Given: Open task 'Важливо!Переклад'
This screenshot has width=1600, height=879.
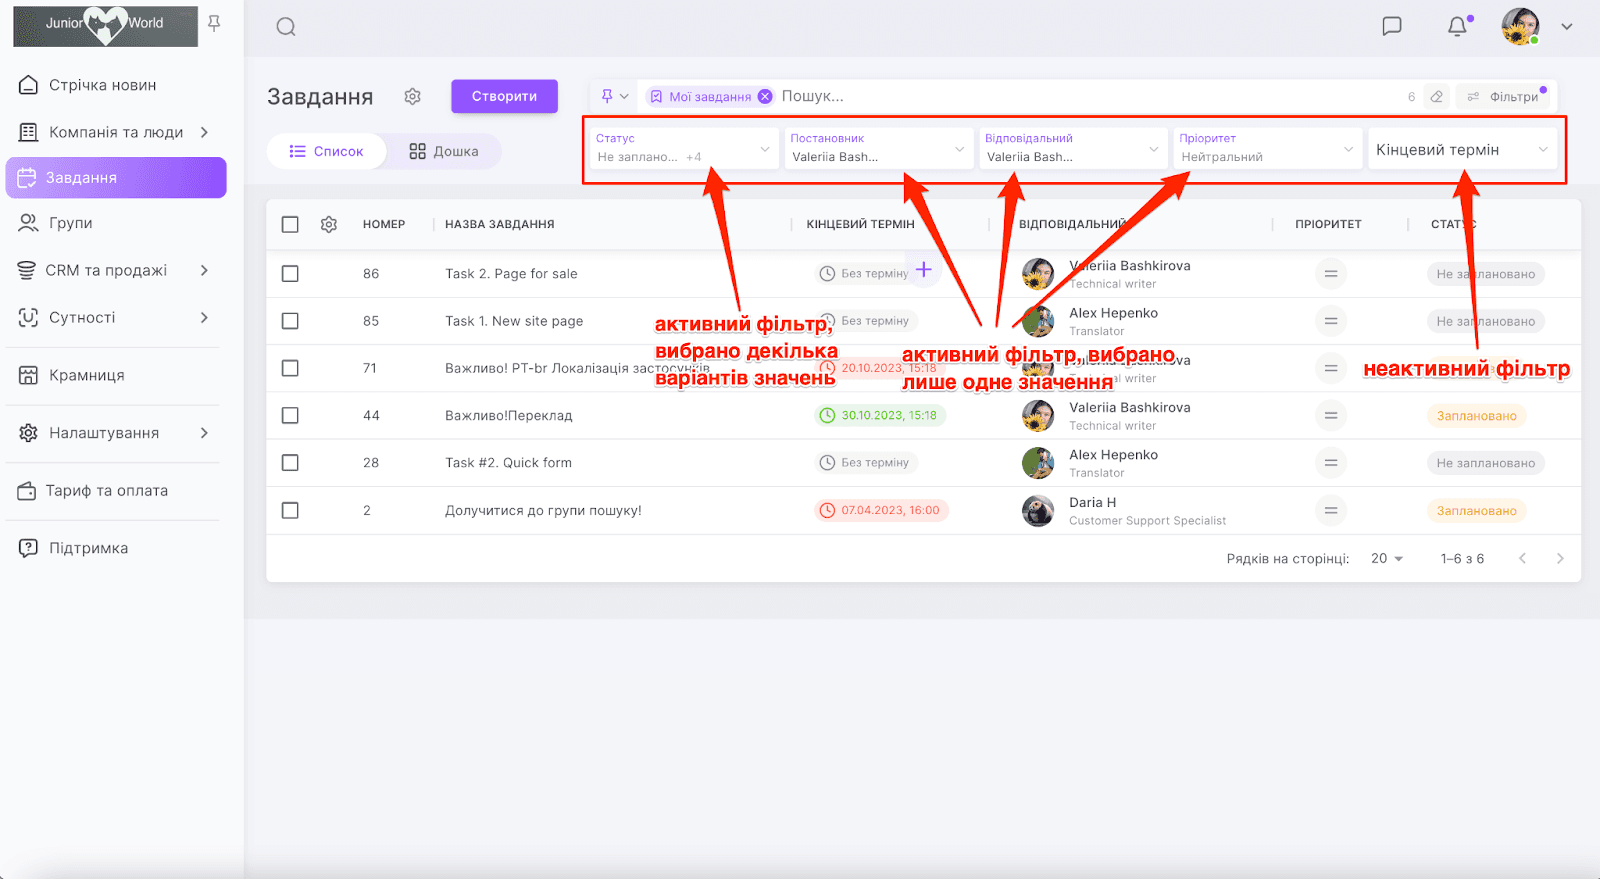Looking at the screenshot, I should pyautogui.click(x=509, y=415).
